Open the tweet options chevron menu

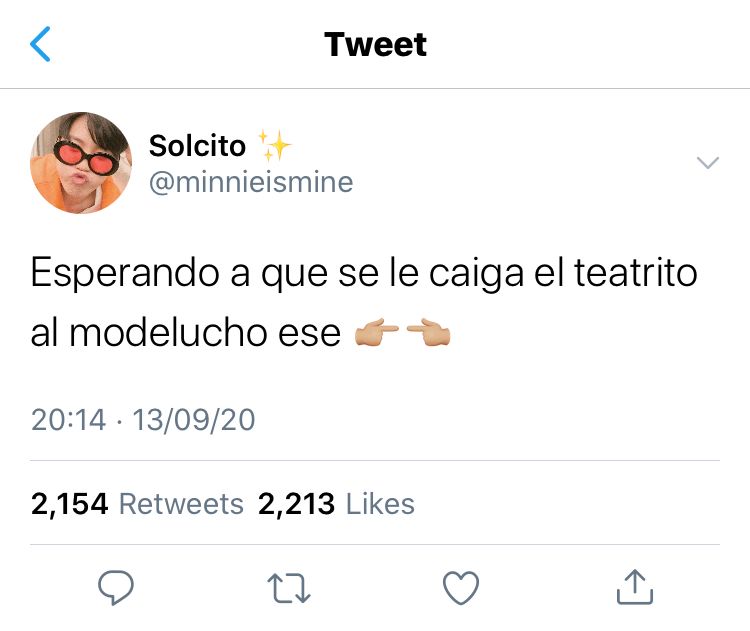pyautogui.click(x=708, y=163)
